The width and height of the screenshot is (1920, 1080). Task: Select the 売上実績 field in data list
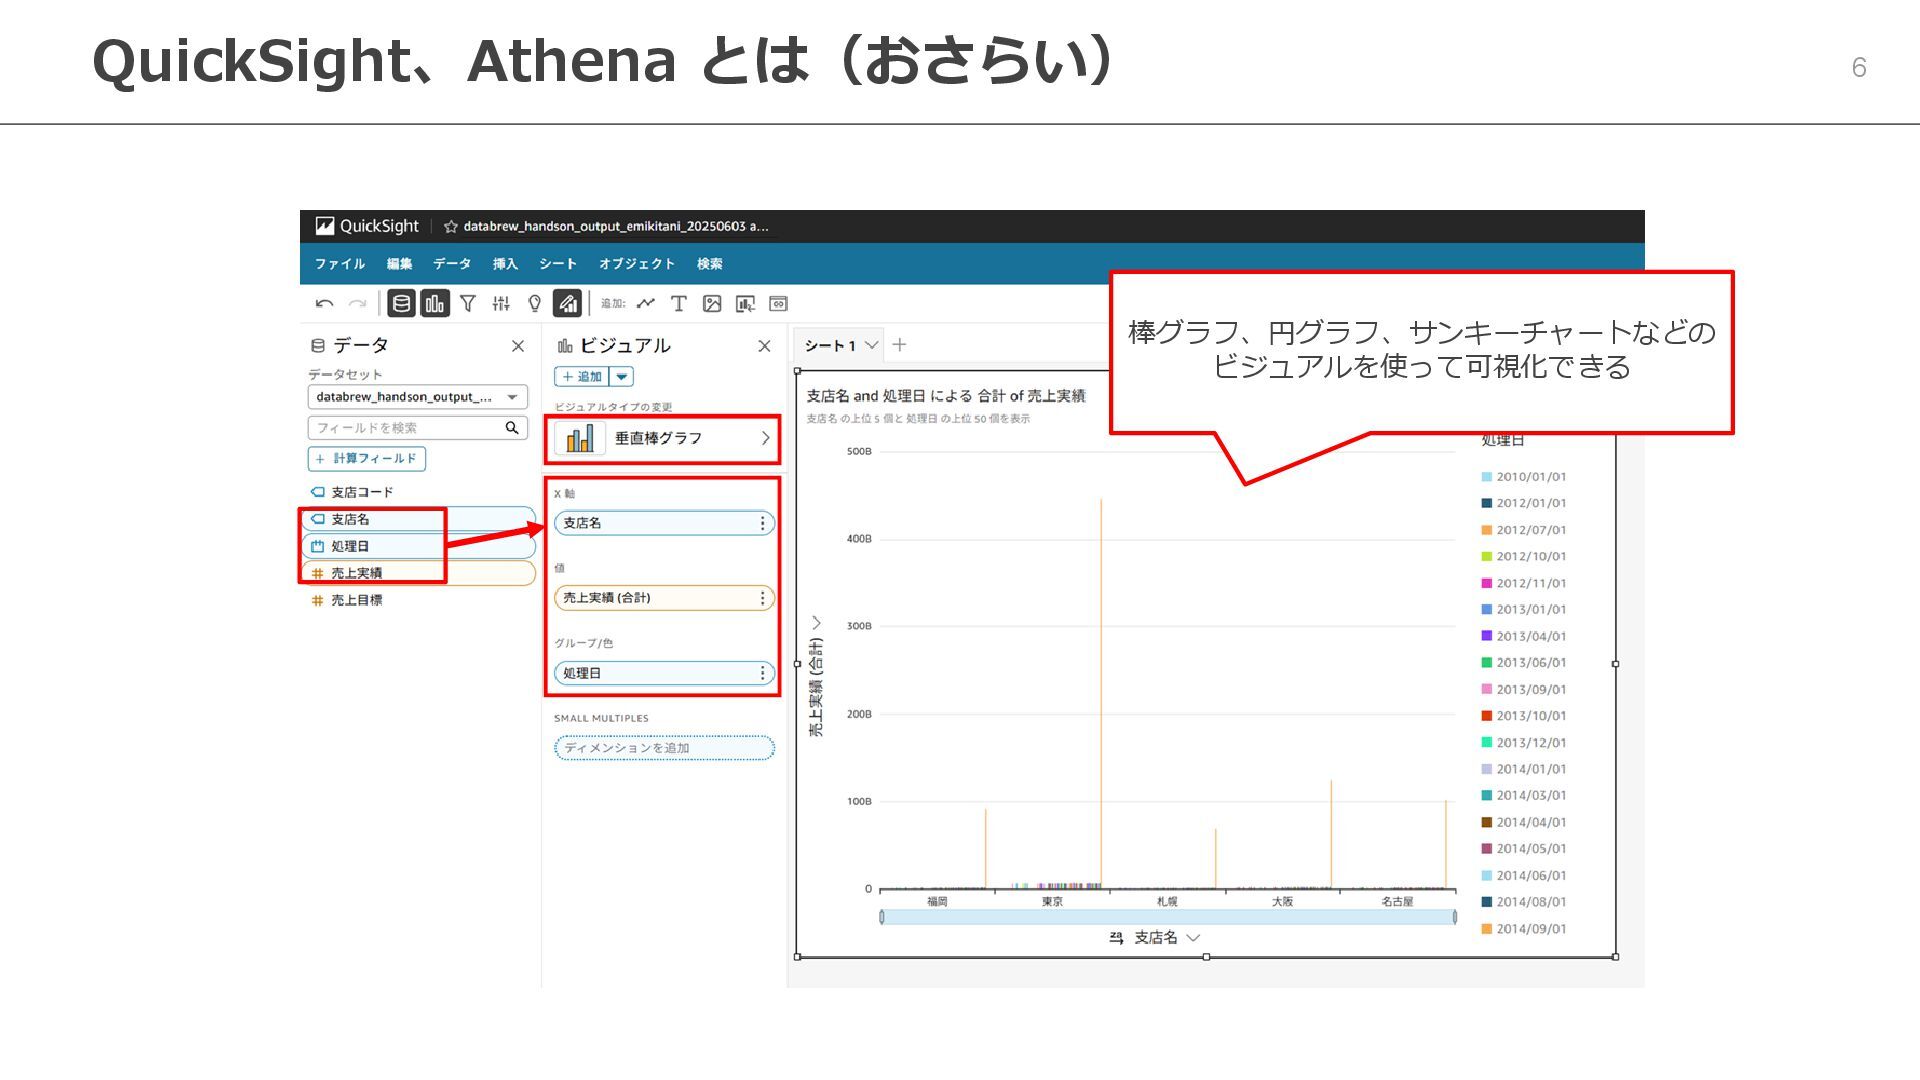418,573
